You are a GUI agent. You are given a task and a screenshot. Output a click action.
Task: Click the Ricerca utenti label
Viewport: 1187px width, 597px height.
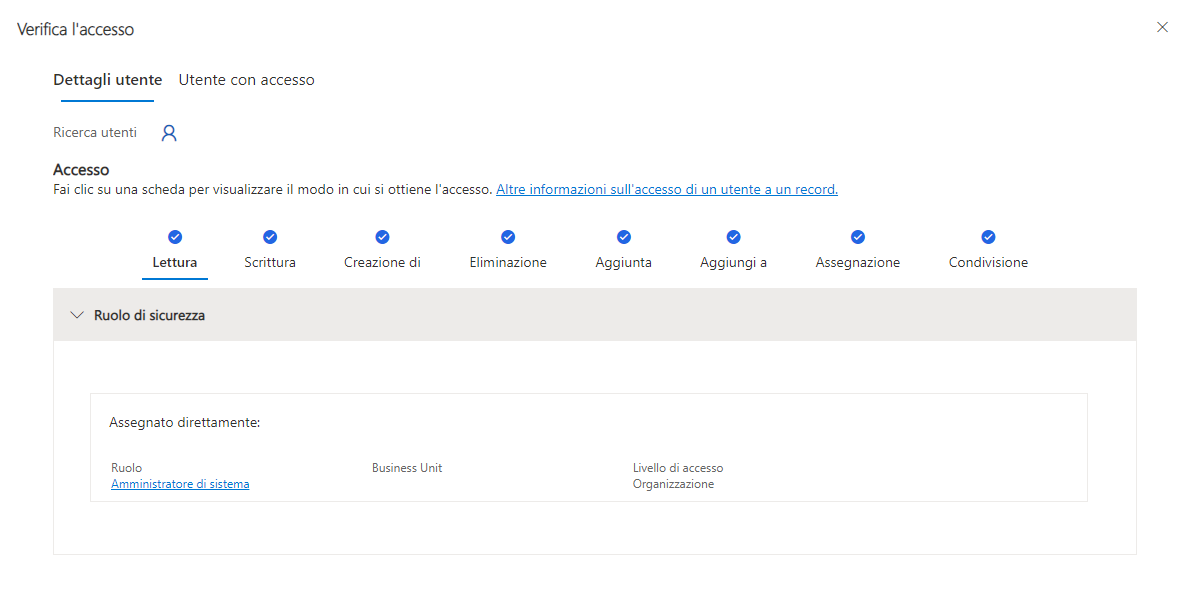click(x=95, y=132)
